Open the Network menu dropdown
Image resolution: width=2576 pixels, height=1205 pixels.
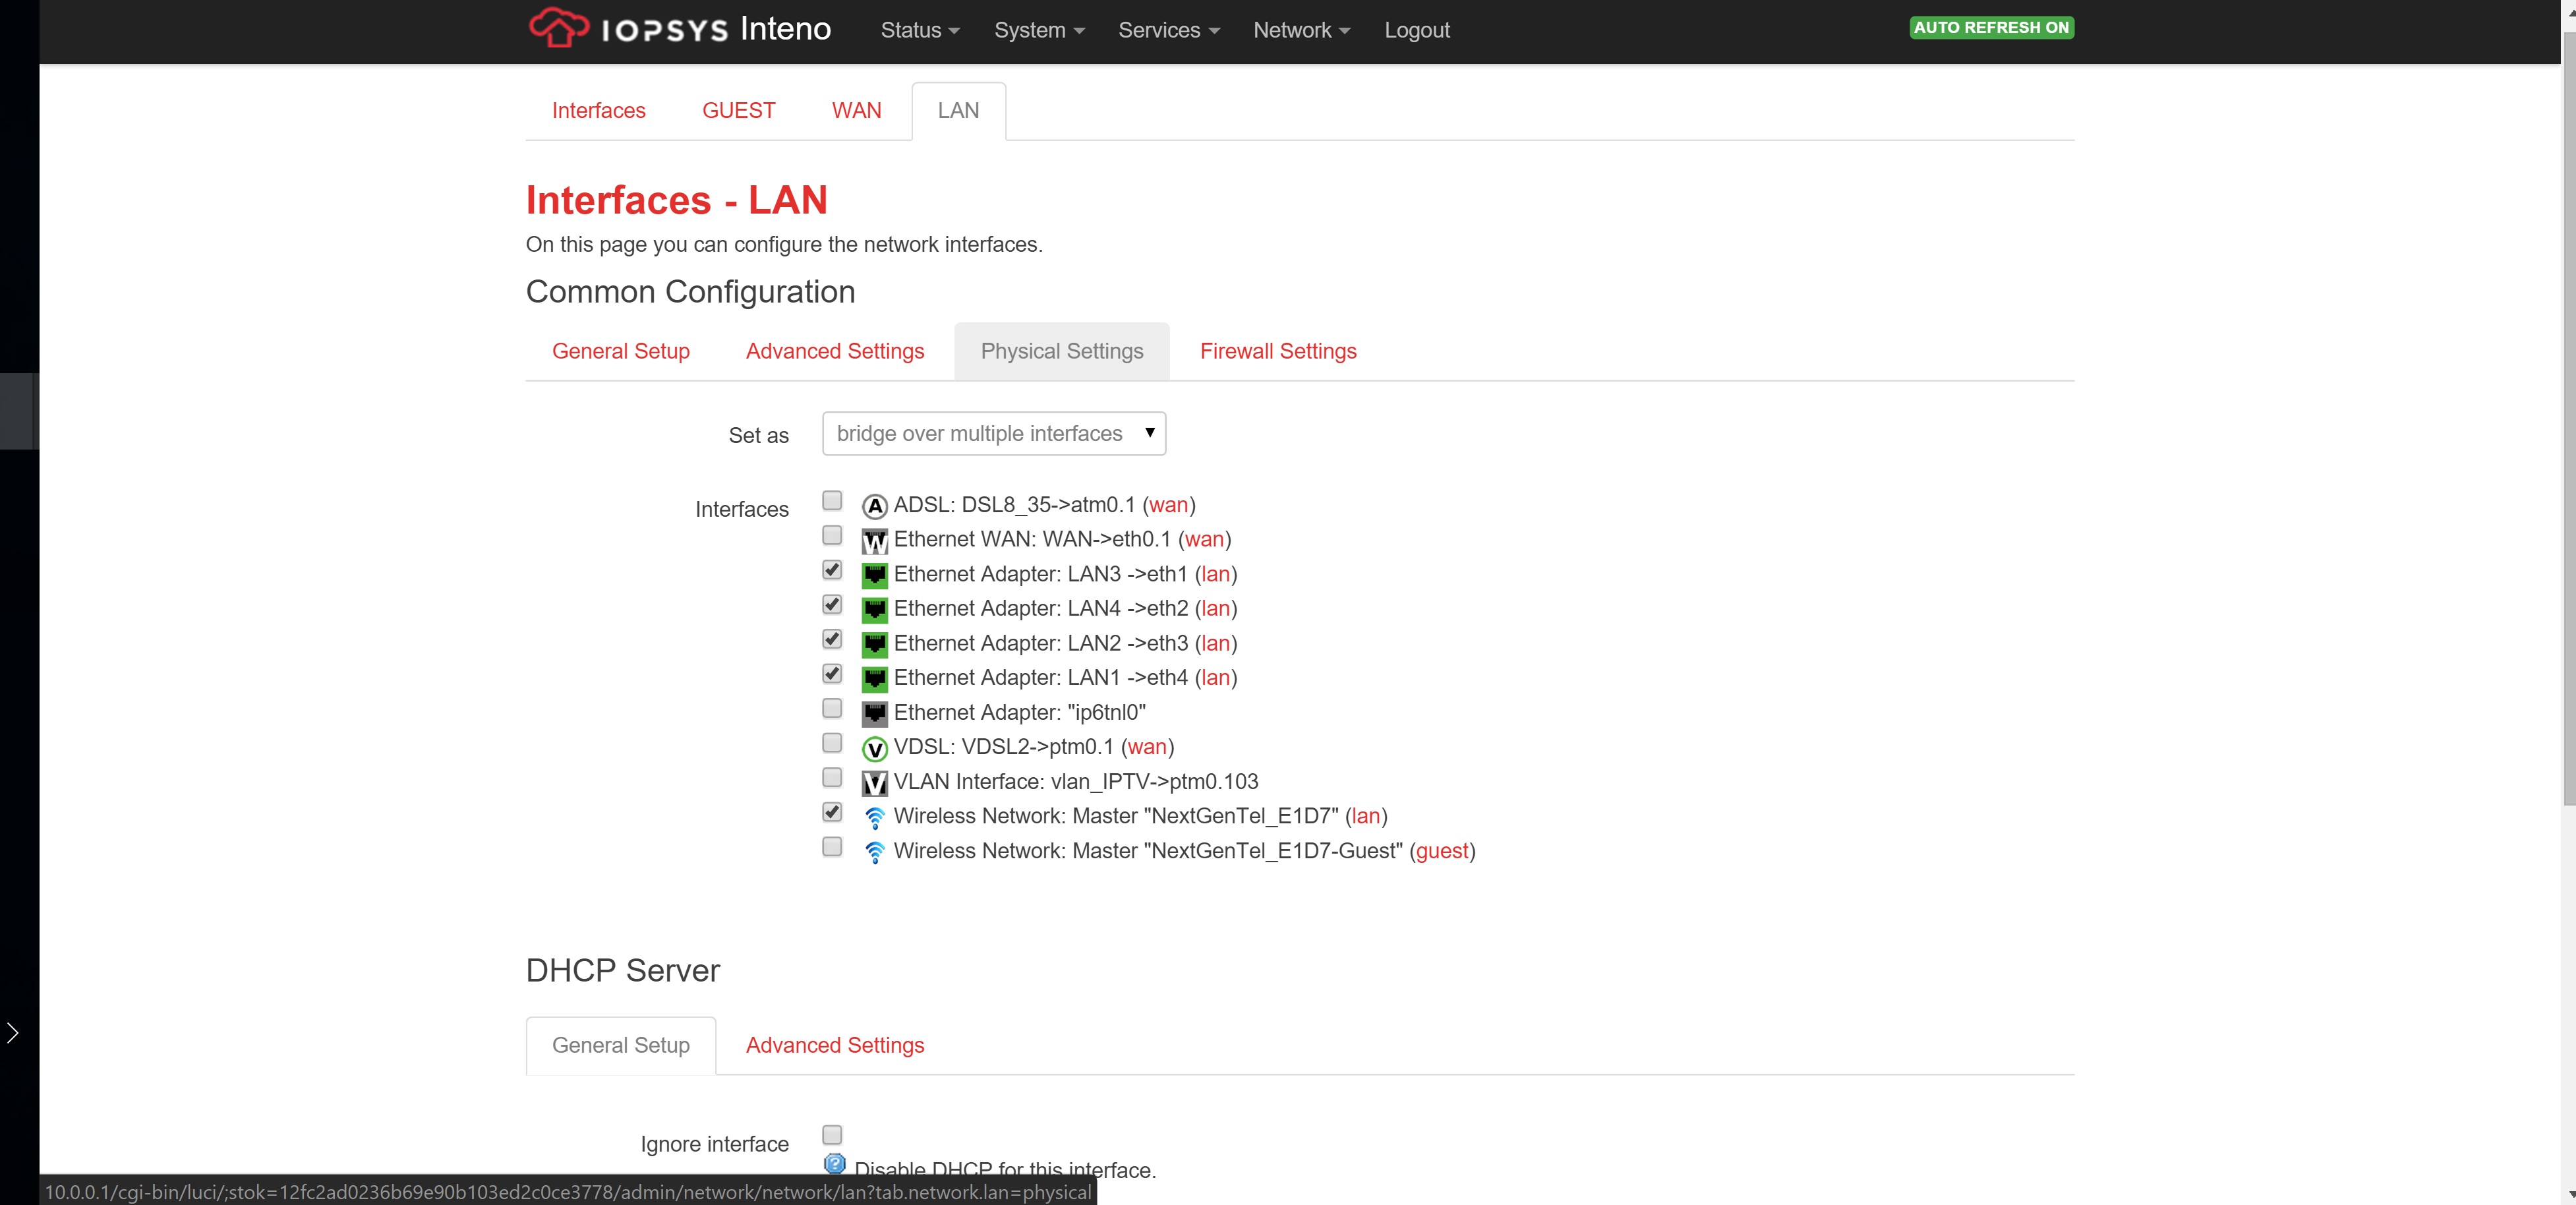[x=1301, y=30]
